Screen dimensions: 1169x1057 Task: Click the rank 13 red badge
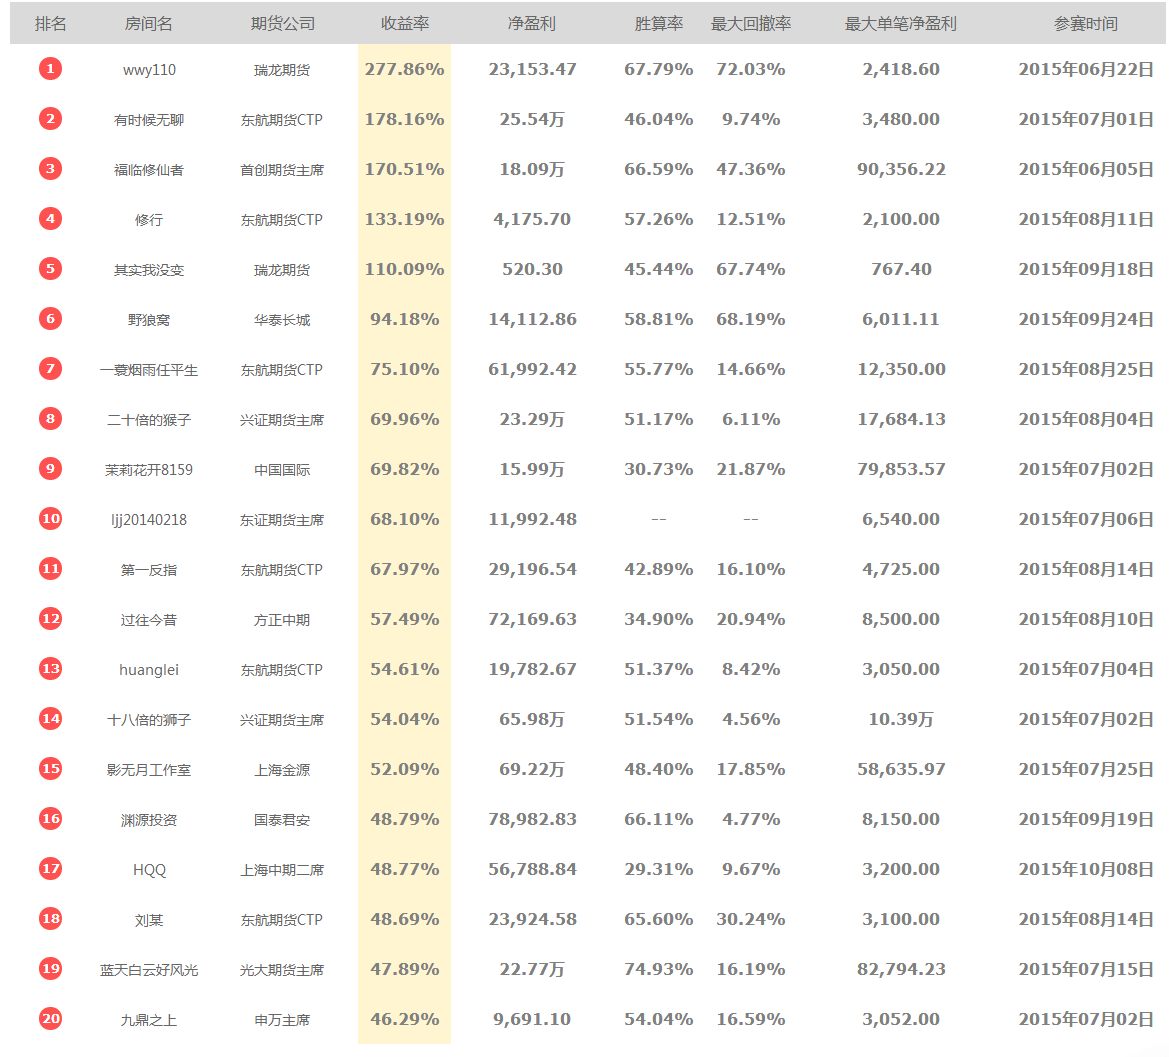pyautogui.click(x=50, y=668)
